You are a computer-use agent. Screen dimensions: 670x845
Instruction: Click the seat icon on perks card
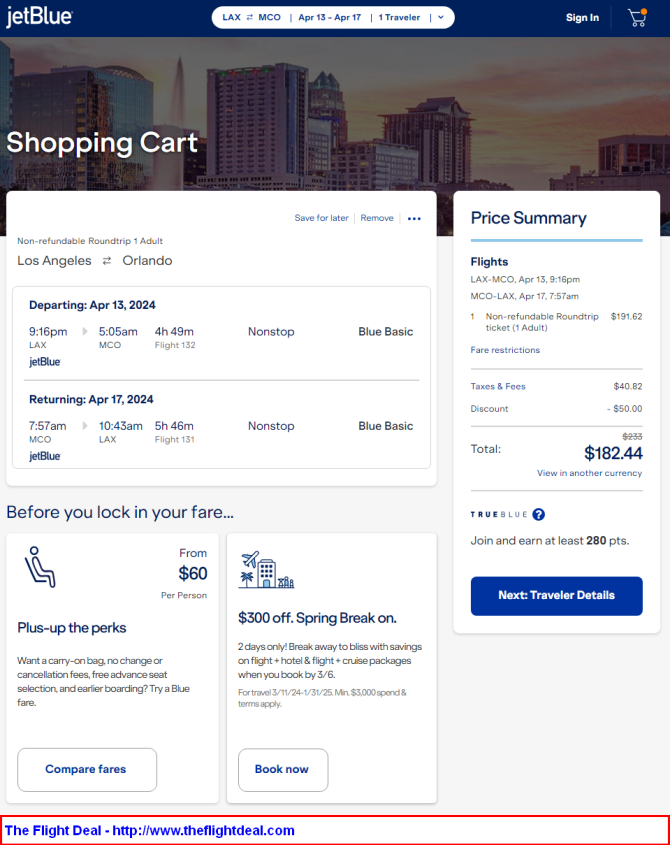[x=40, y=566]
